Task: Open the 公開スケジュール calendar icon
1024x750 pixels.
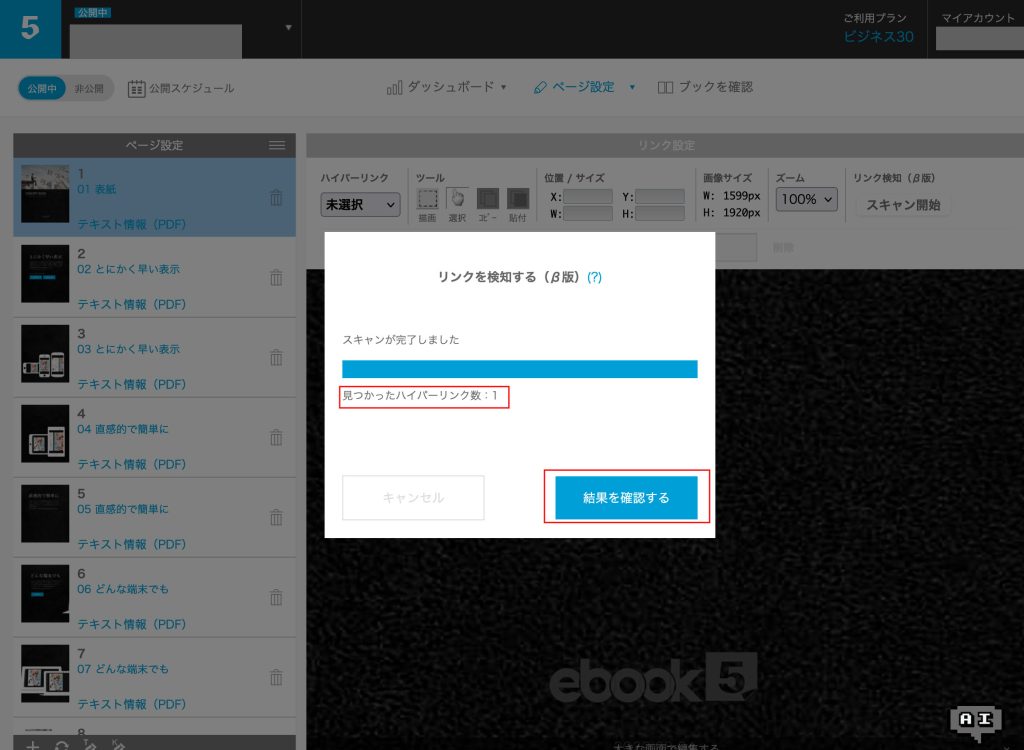Action: click(137, 88)
